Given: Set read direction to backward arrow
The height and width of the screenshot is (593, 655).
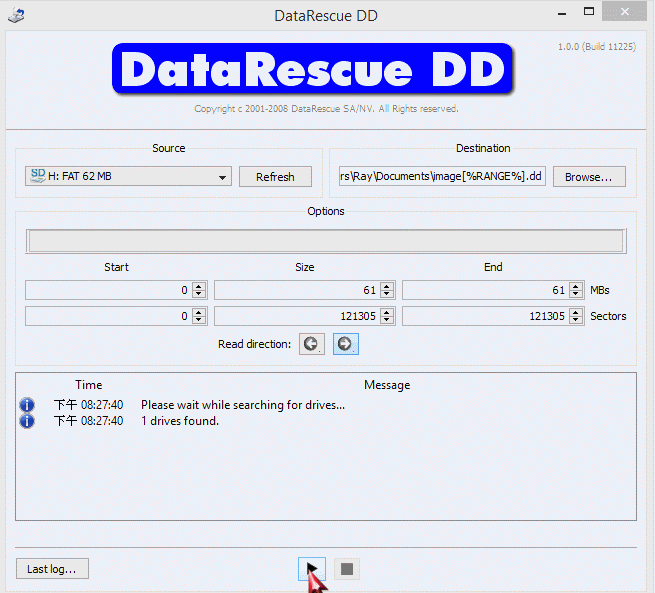Looking at the screenshot, I should 311,344.
